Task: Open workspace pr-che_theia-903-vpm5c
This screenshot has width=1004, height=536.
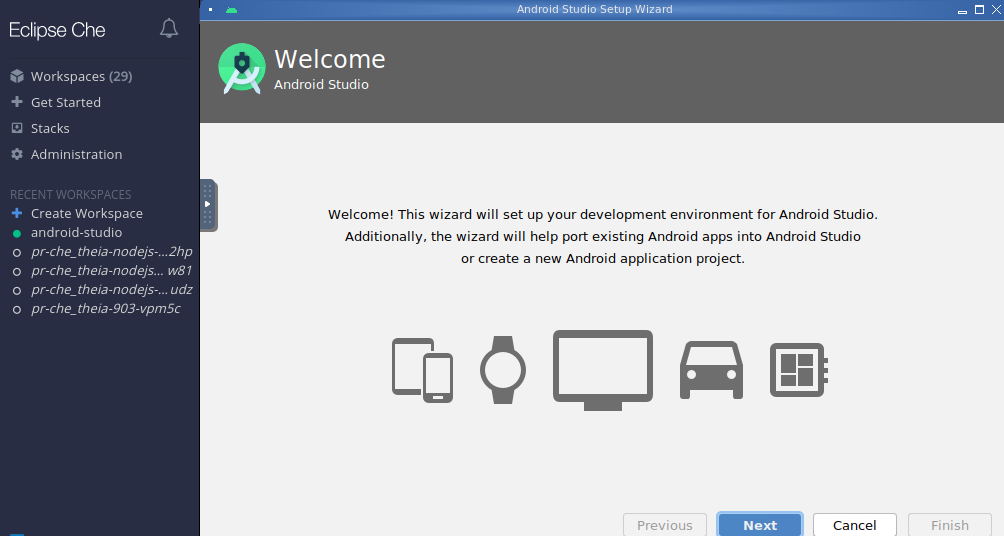Action: 106,309
